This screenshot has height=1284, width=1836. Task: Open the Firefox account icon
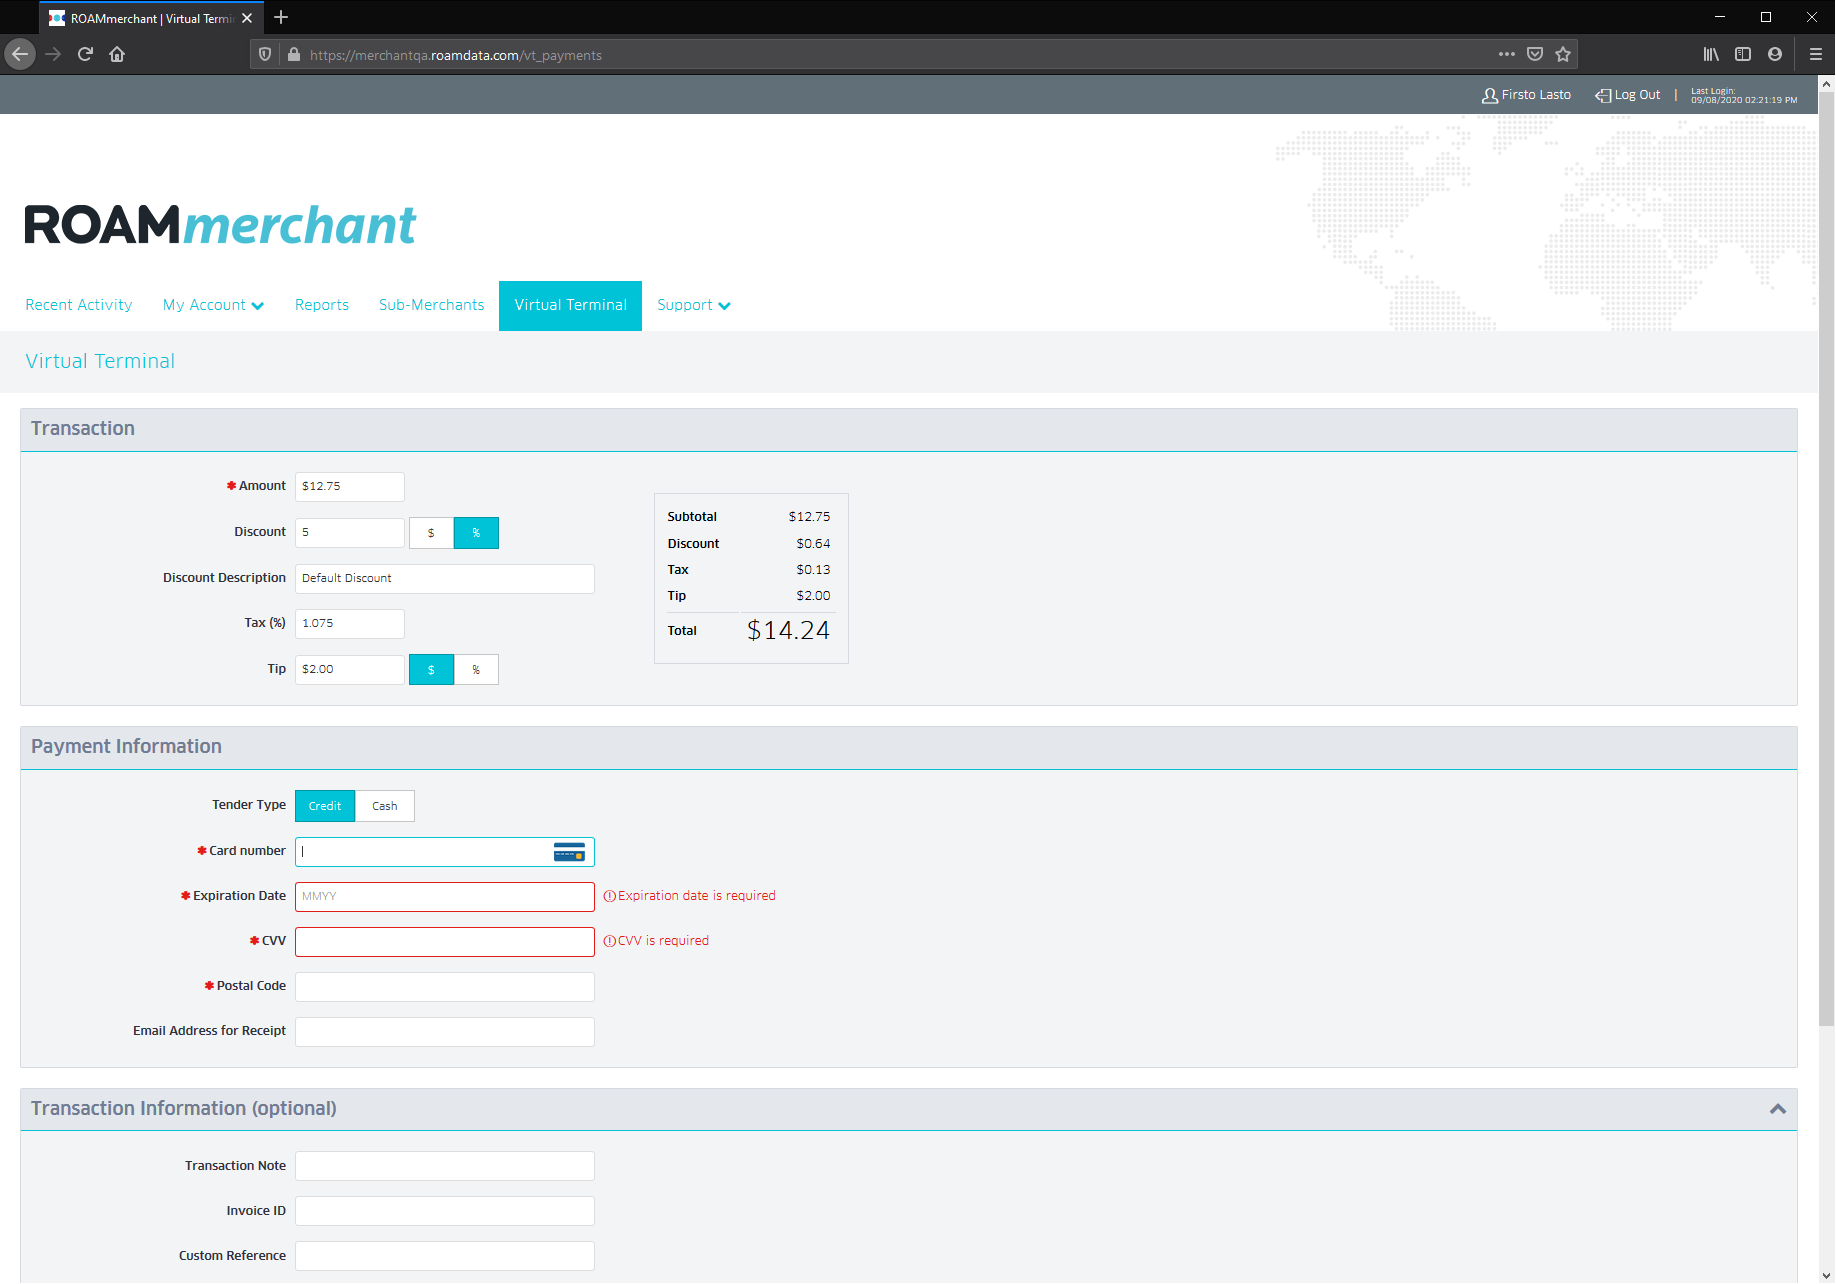1775,54
